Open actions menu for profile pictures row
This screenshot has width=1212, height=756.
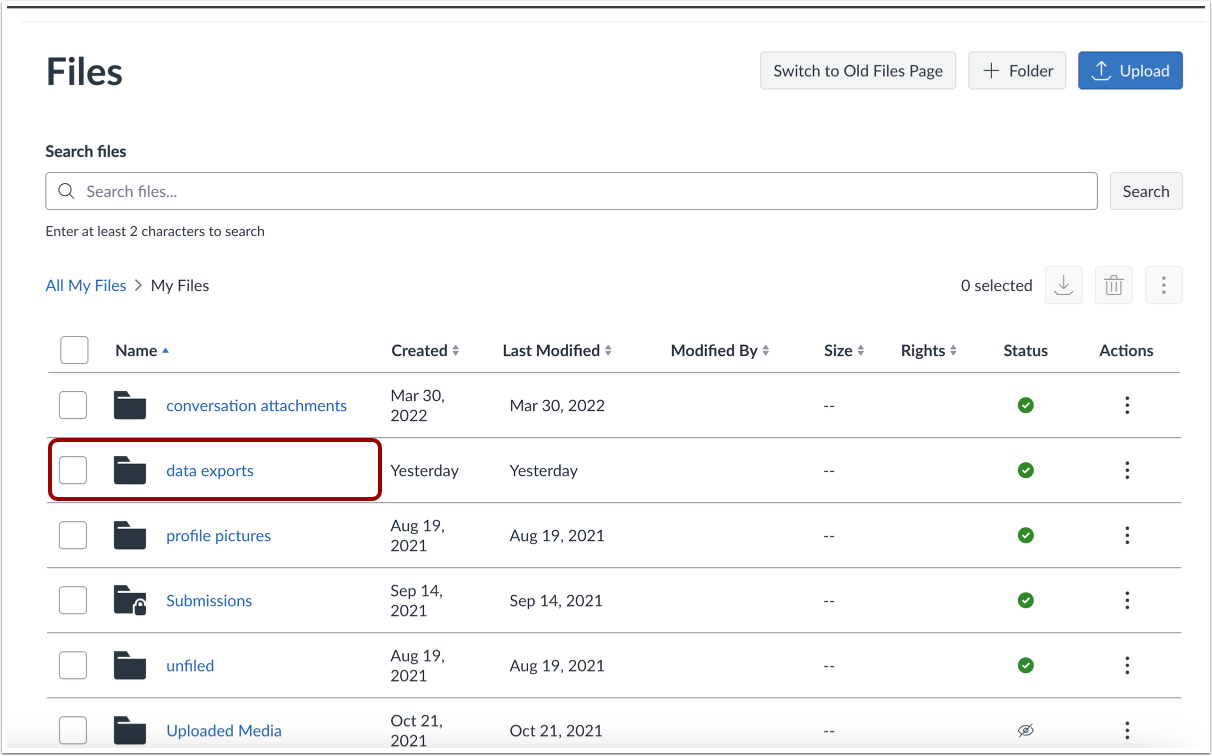1127,535
